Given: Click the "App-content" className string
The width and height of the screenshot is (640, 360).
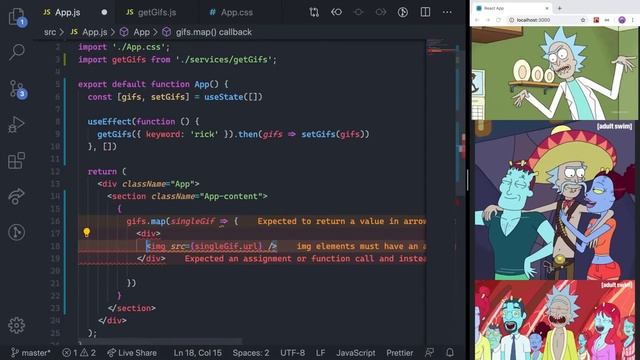Looking at the screenshot, I should pyautogui.click(x=231, y=196).
